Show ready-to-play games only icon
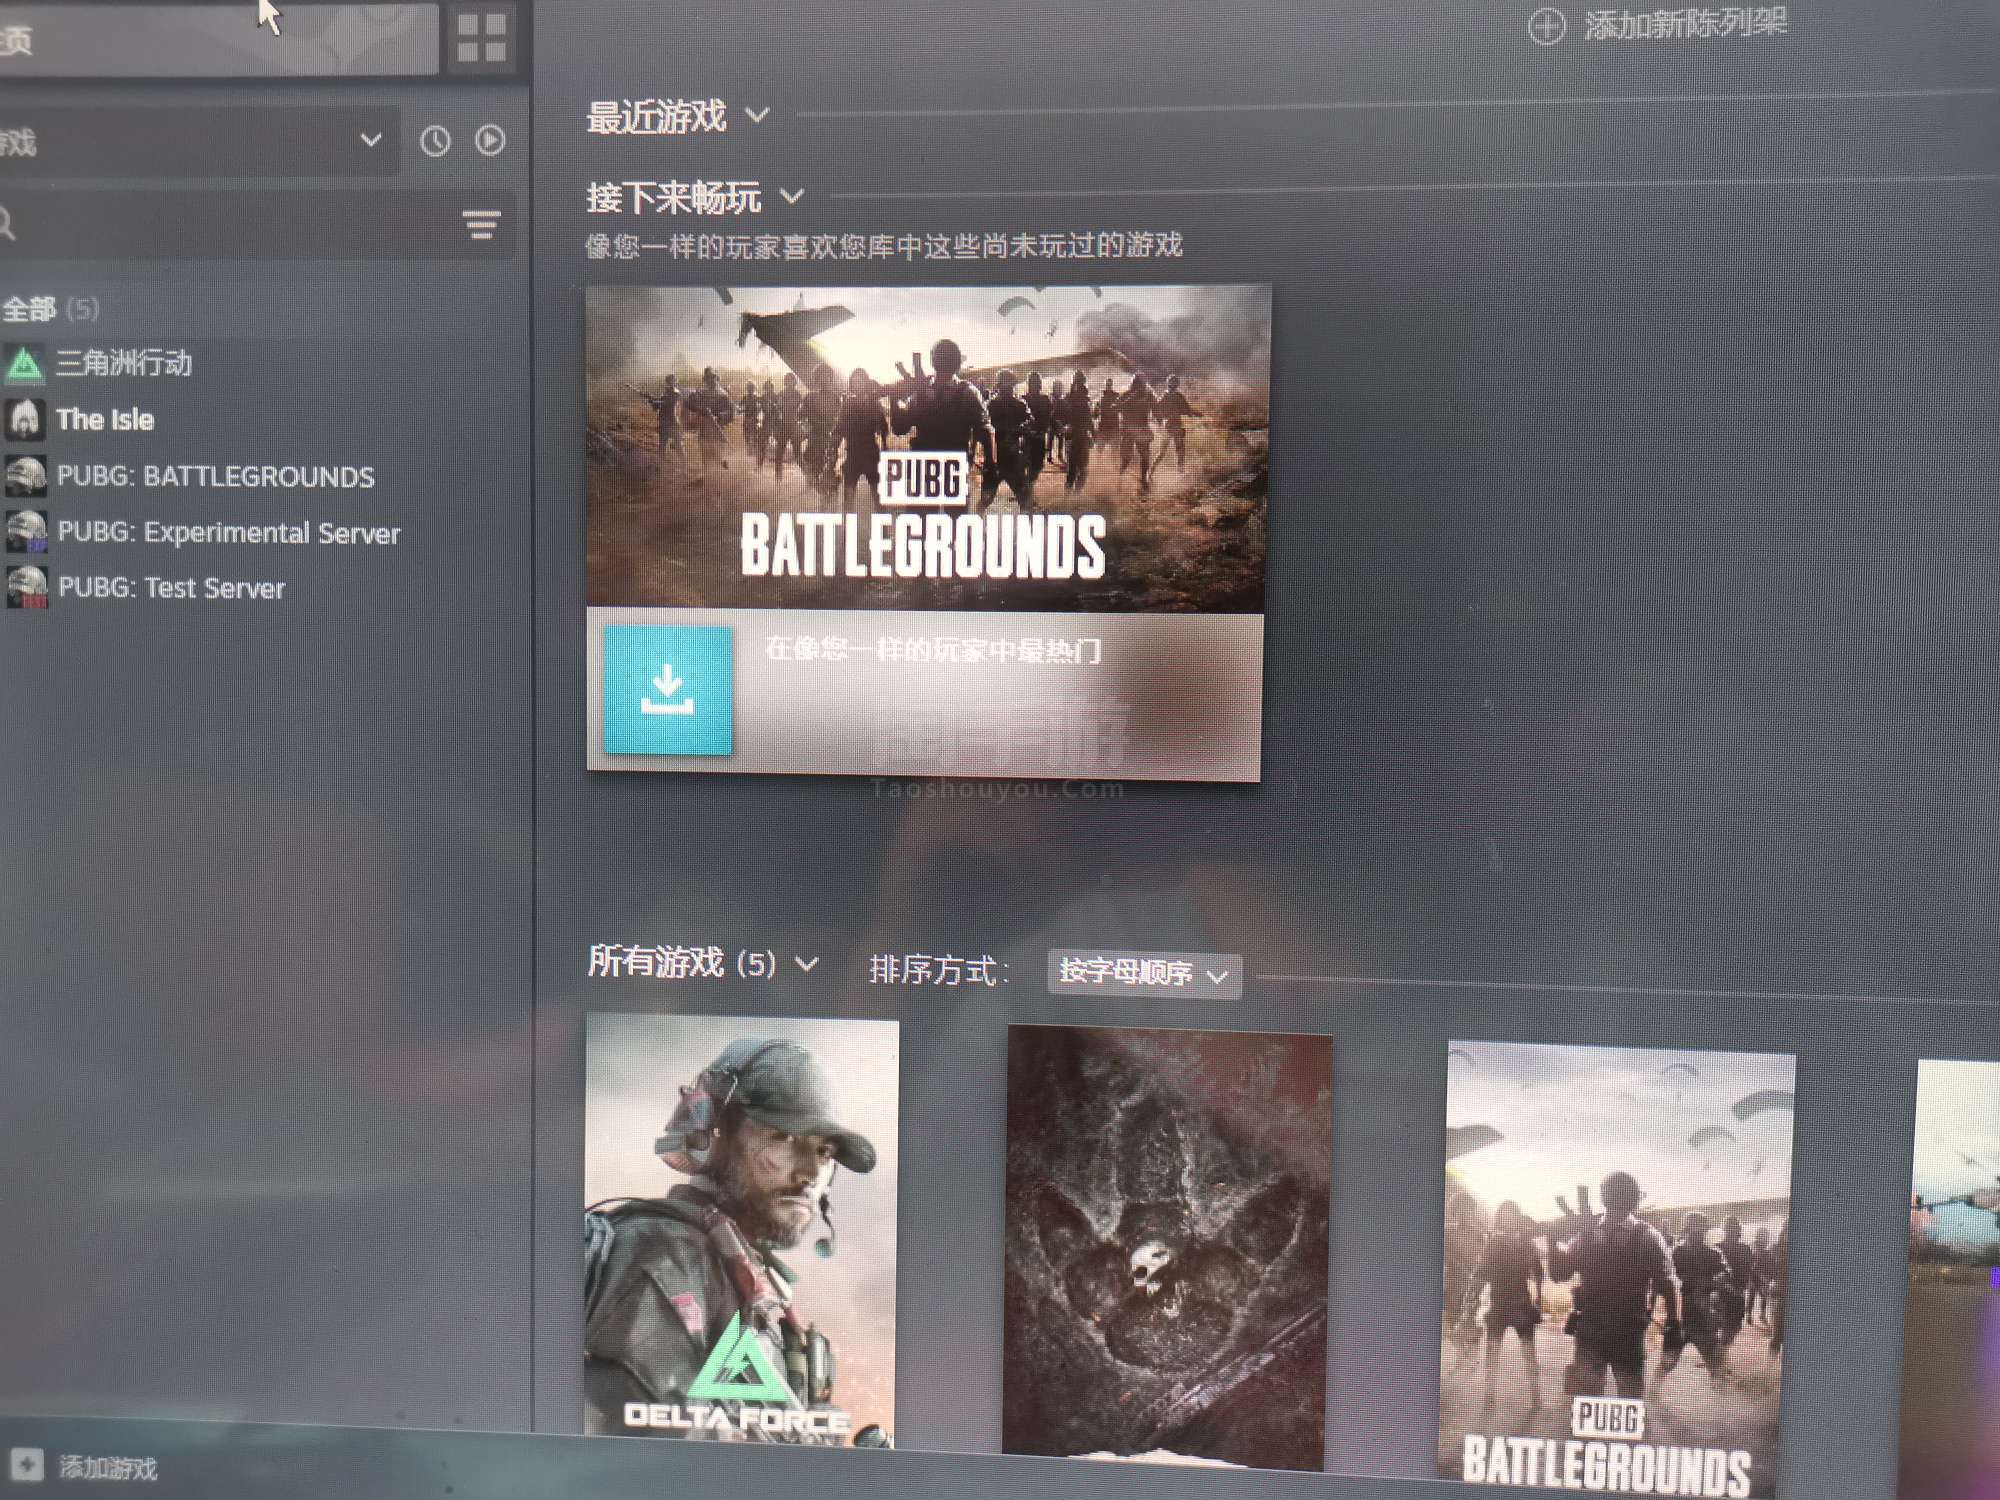2000x1500 pixels. click(490, 140)
